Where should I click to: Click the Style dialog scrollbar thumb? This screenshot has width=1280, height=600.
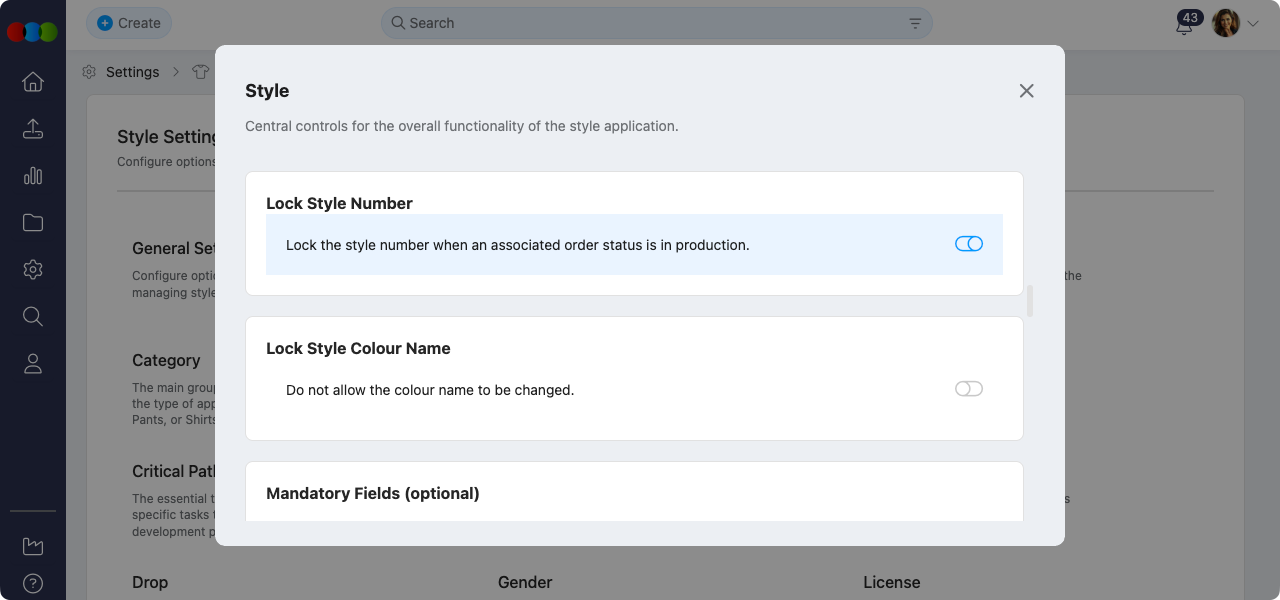point(1030,301)
